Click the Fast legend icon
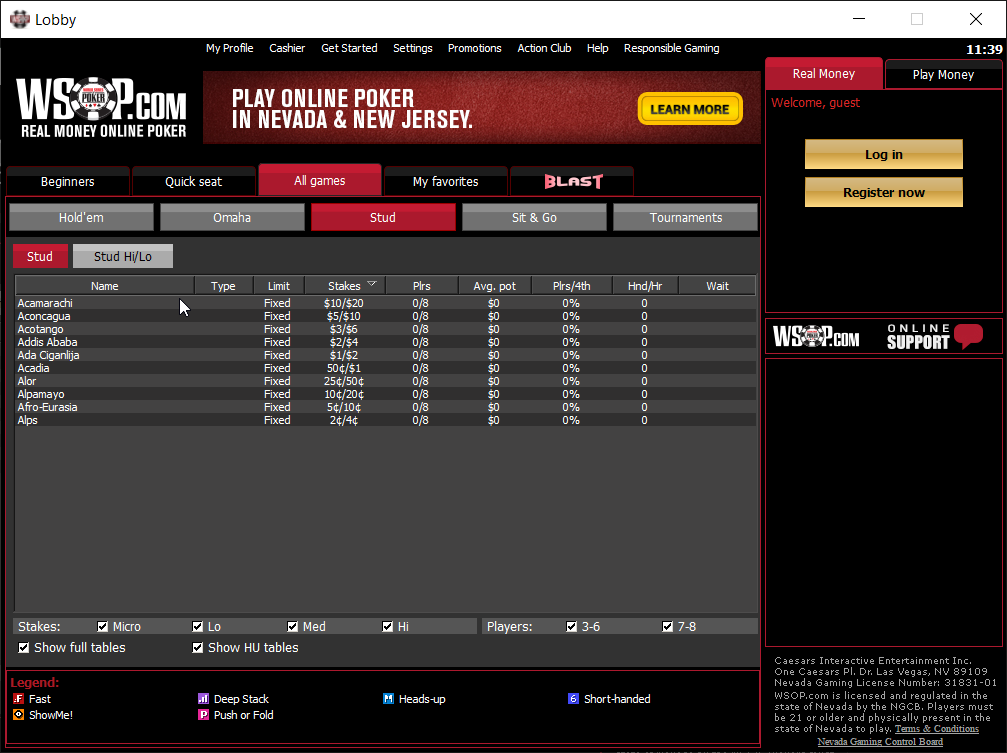 (19, 698)
